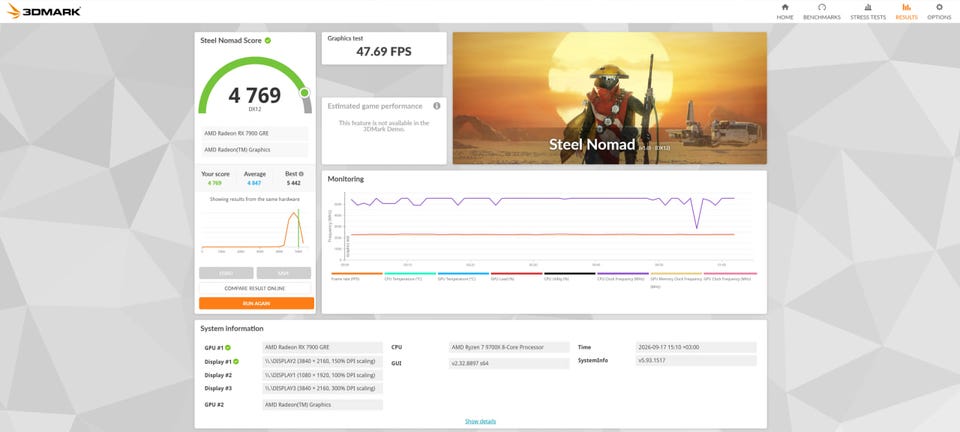
Task: Click the System information heading
Action: coord(232,329)
